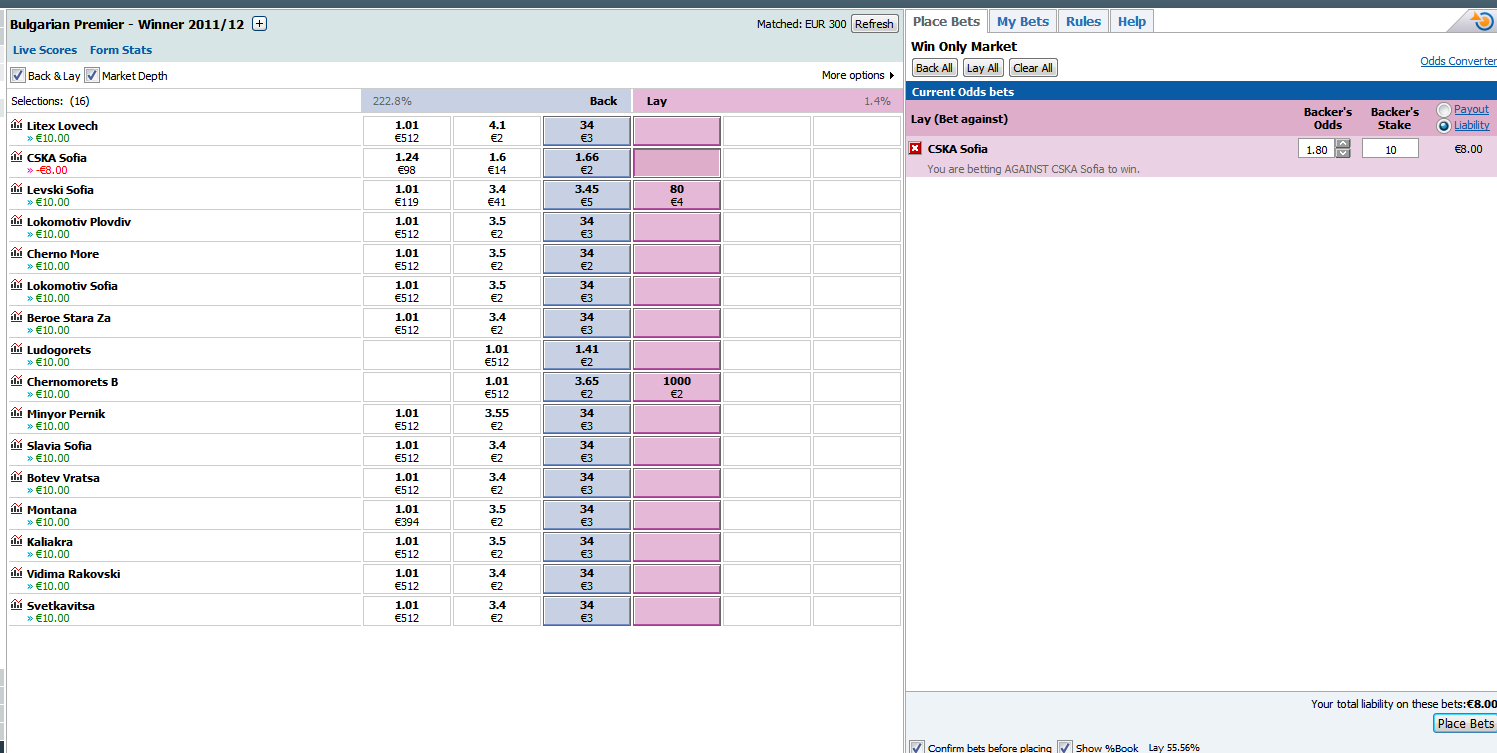
Task: Switch to the My Bets tab
Action: point(1022,21)
